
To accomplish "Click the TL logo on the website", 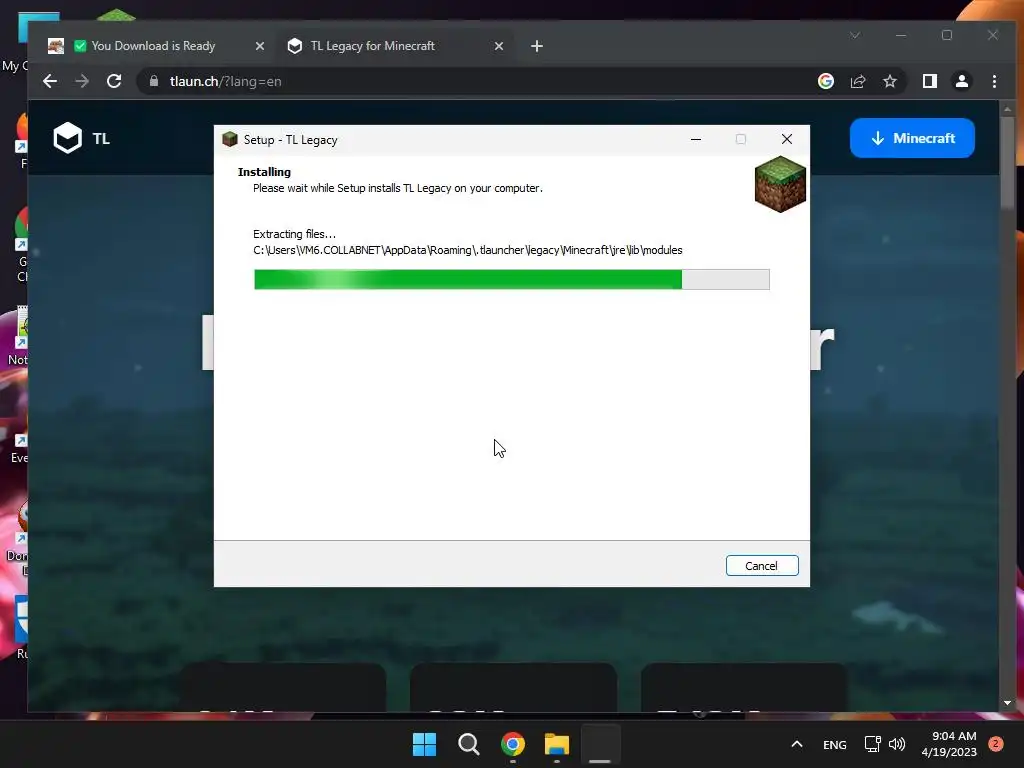I will pyautogui.click(x=81, y=138).
